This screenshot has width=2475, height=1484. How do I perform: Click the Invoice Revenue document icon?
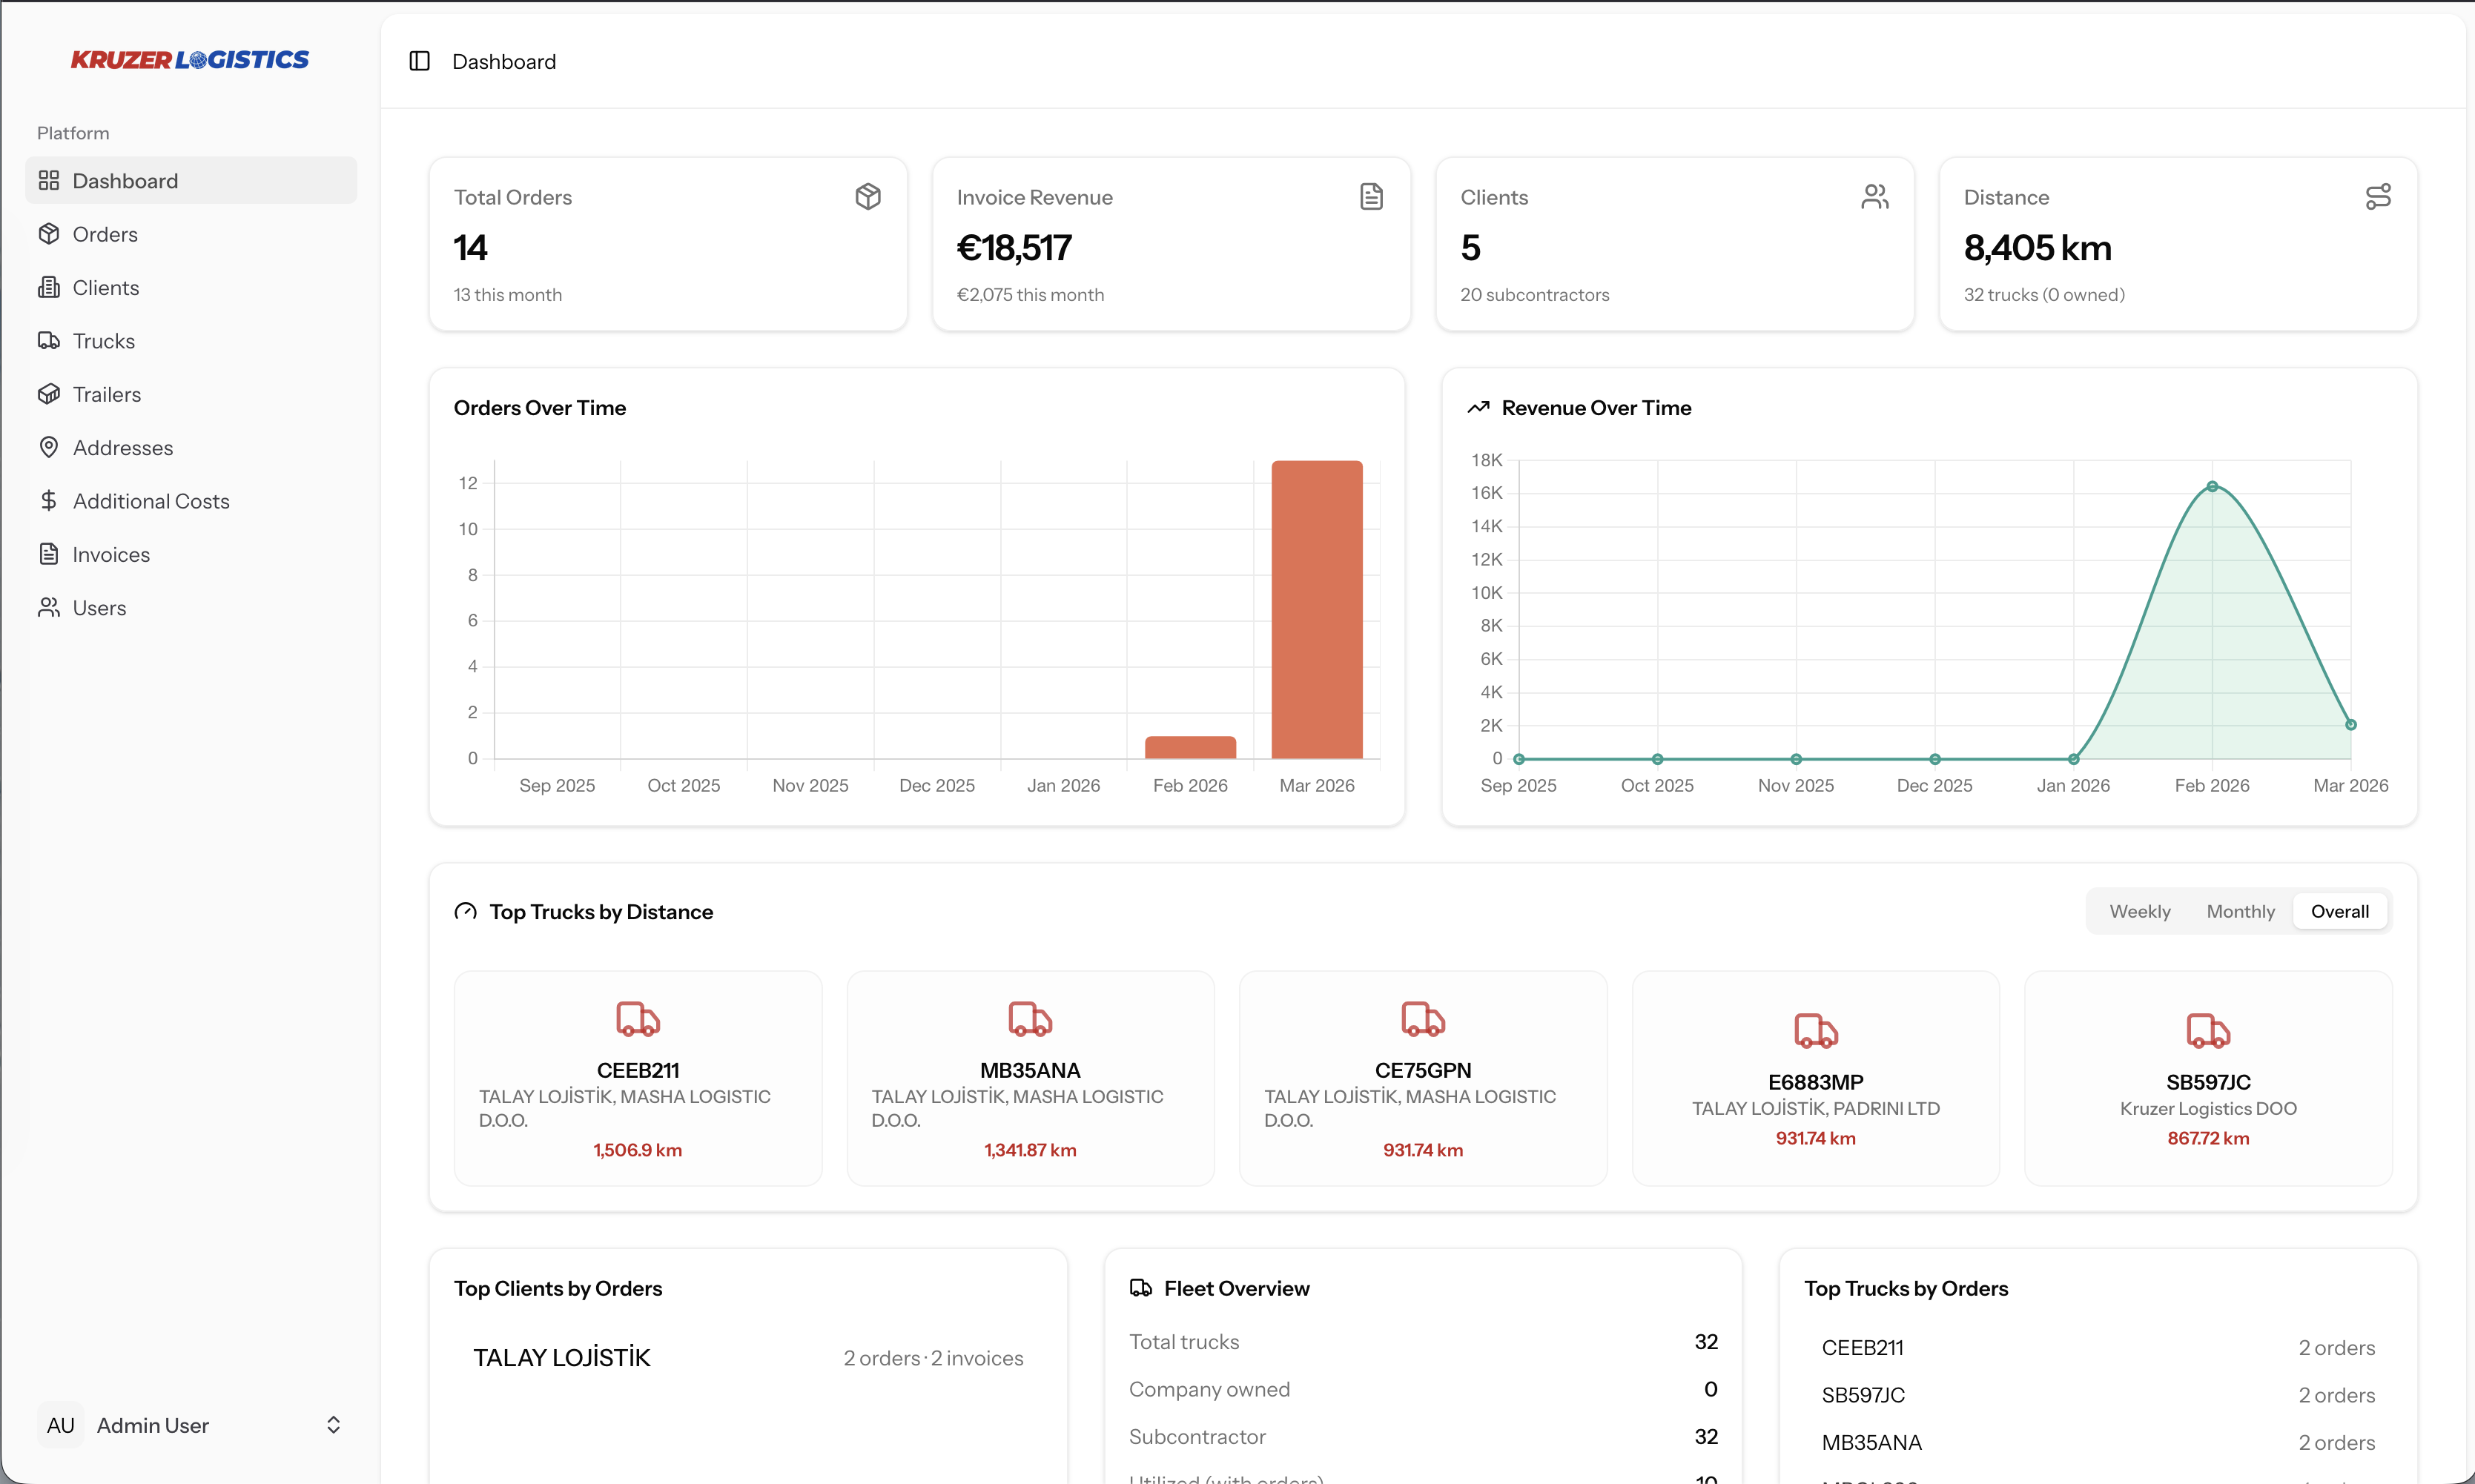pyautogui.click(x=1371, y=196)
